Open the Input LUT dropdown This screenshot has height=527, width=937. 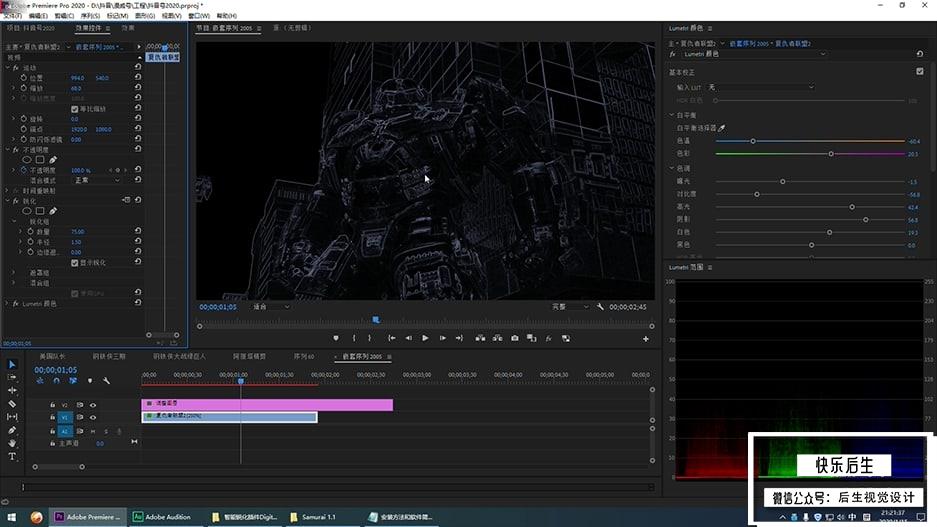761,87
